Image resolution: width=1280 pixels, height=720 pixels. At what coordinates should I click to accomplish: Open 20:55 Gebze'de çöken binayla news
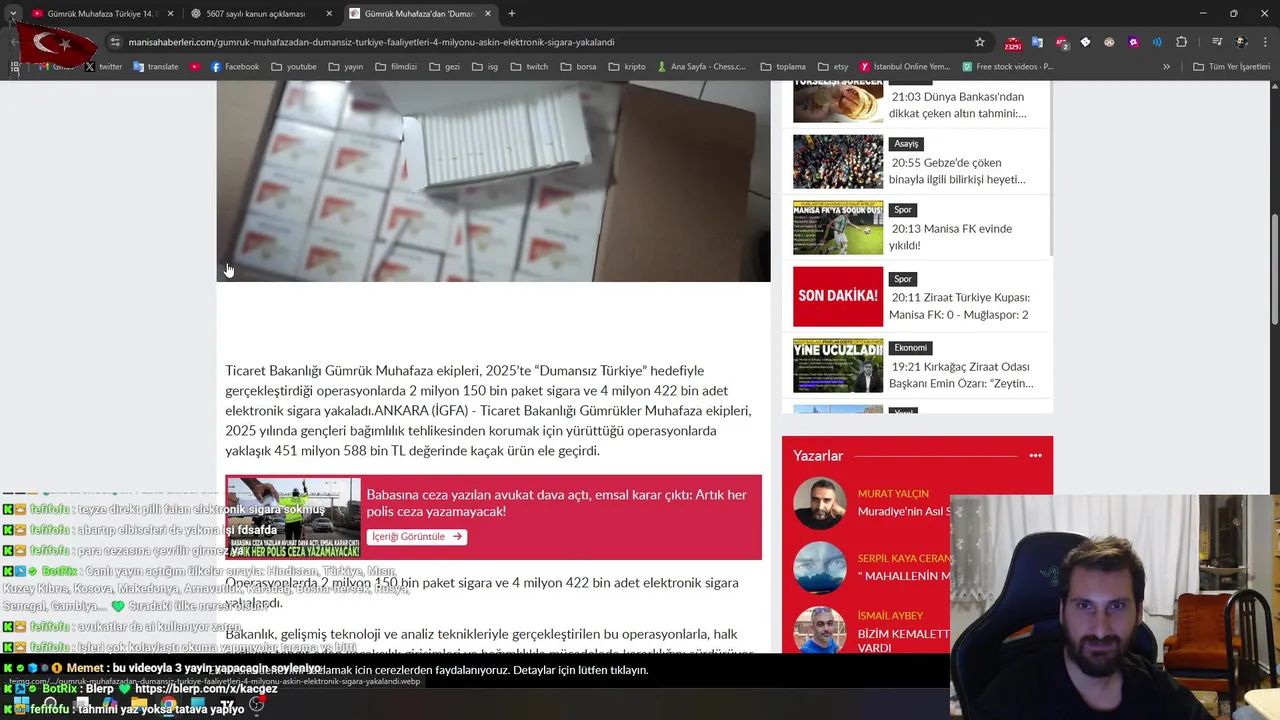(x=957, y=171)
